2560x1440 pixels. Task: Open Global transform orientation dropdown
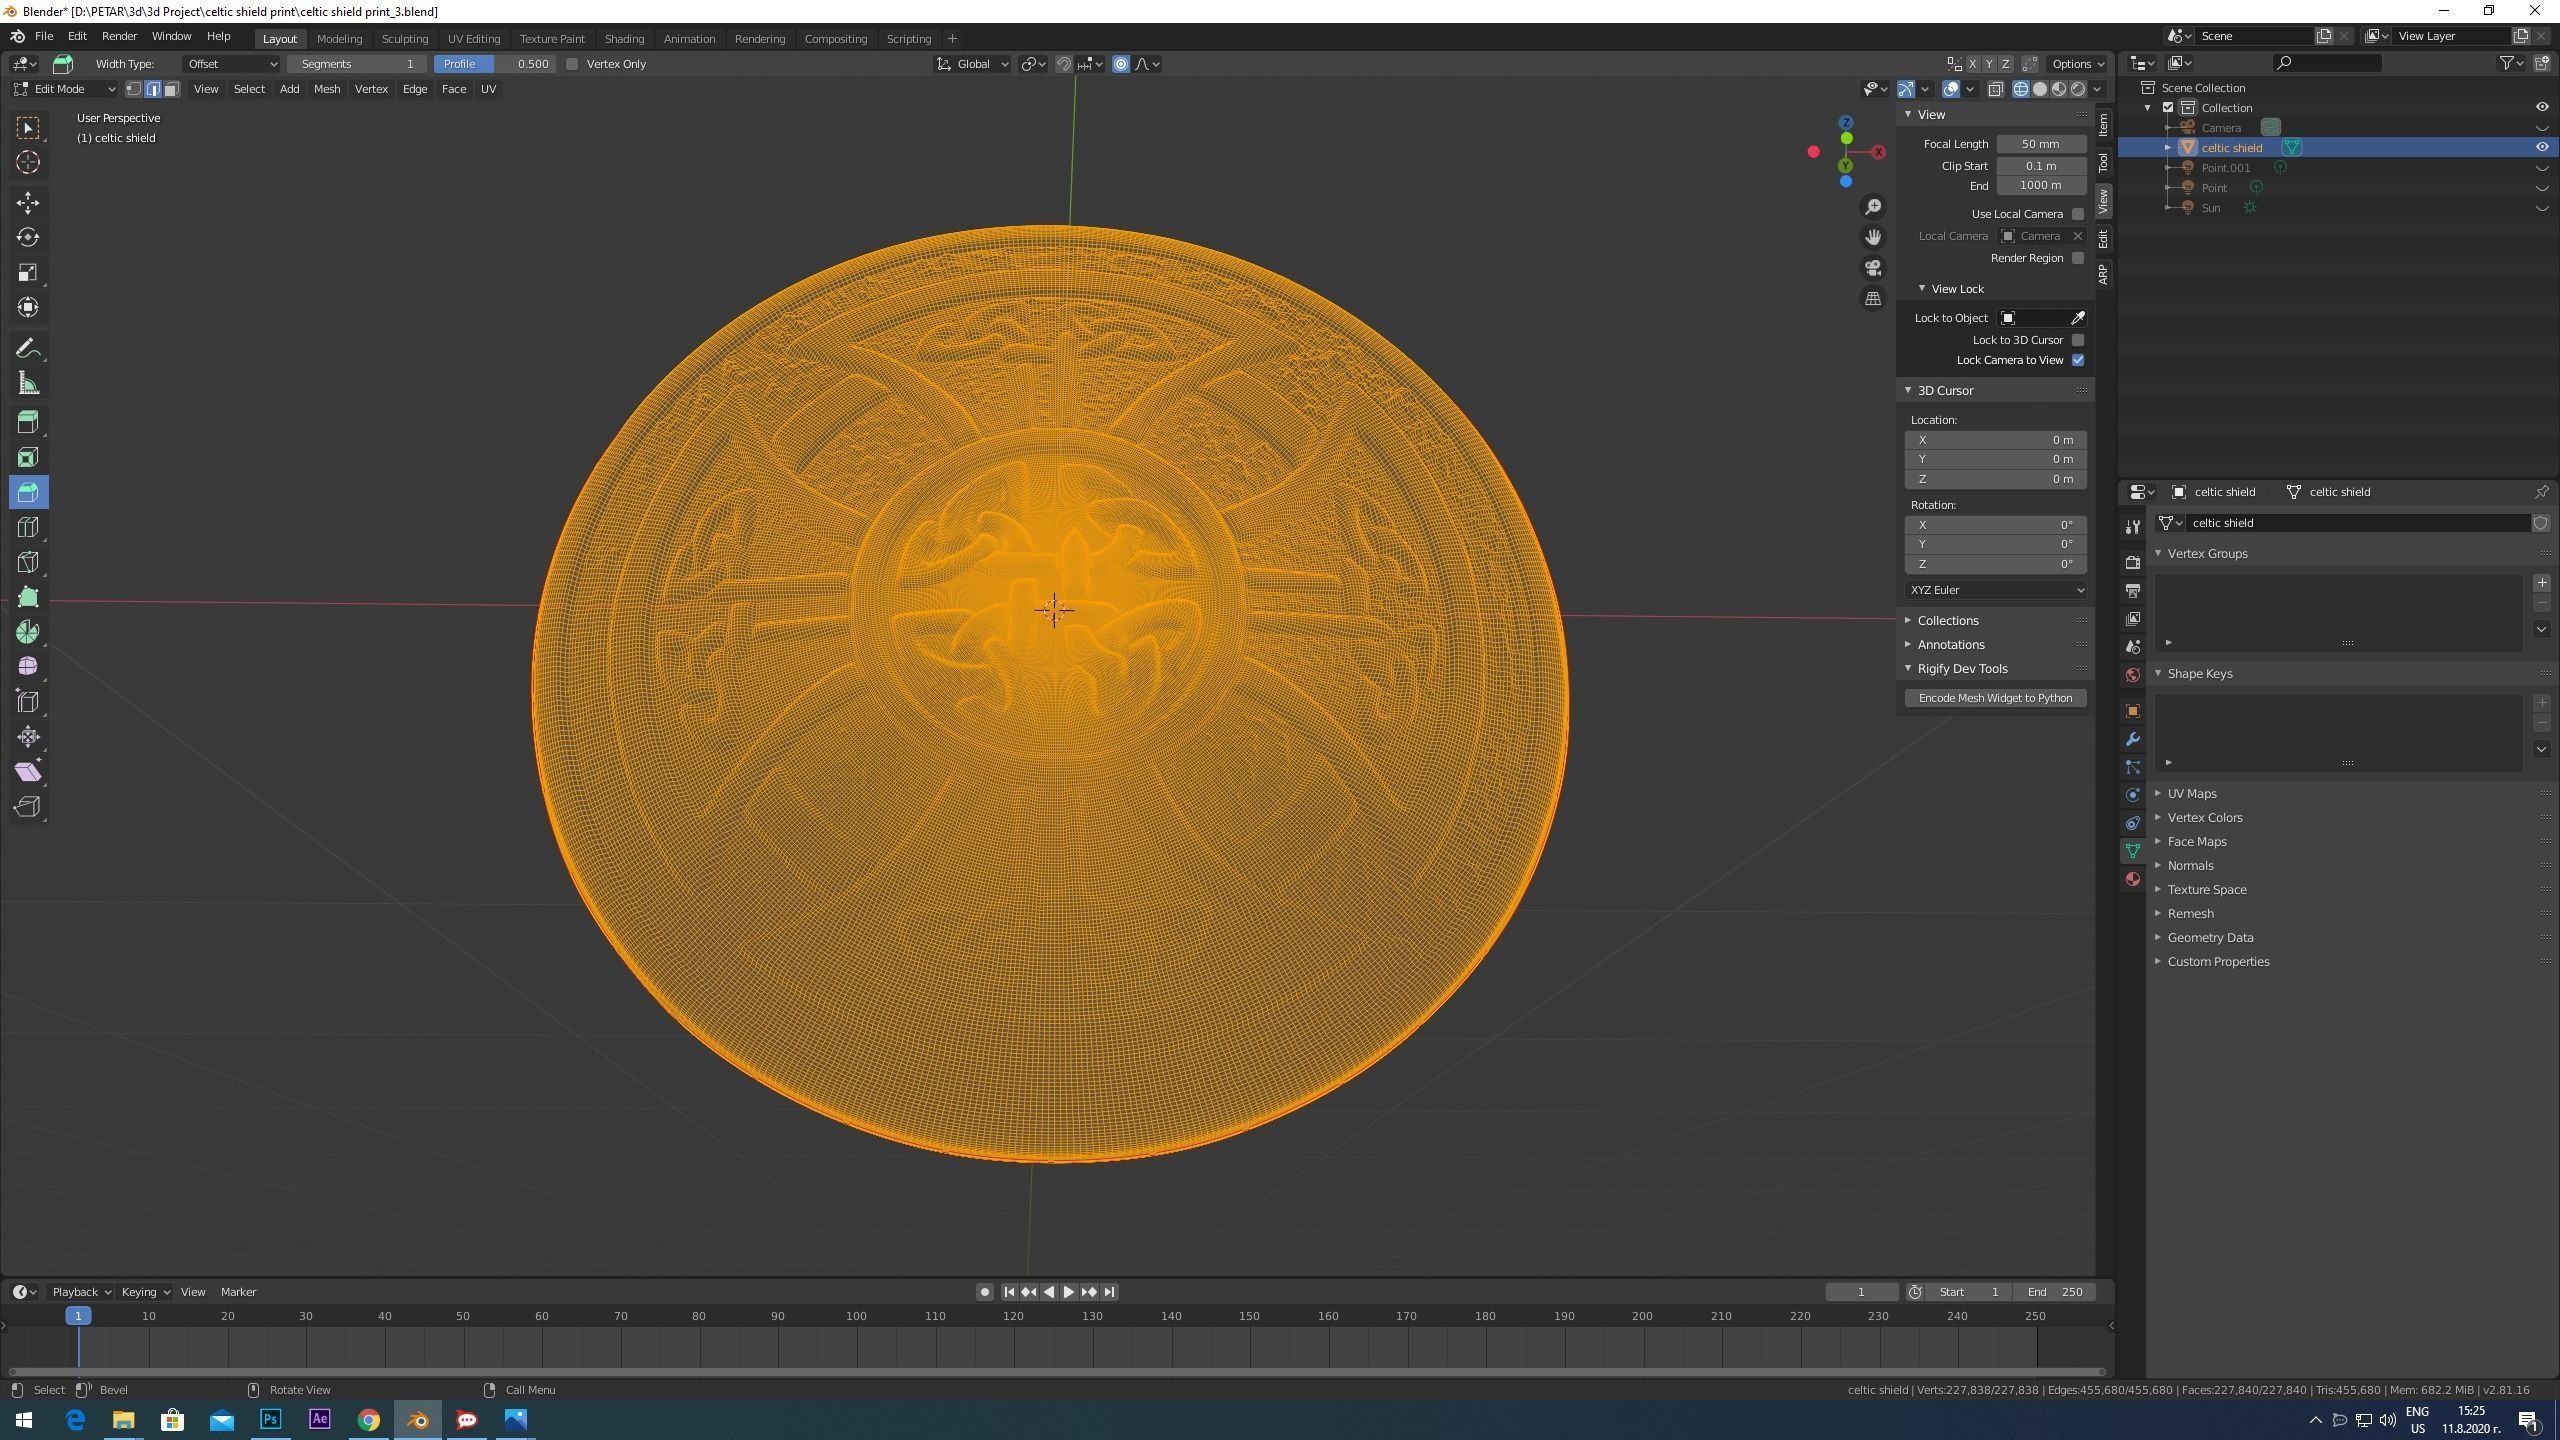pos(973,64)
